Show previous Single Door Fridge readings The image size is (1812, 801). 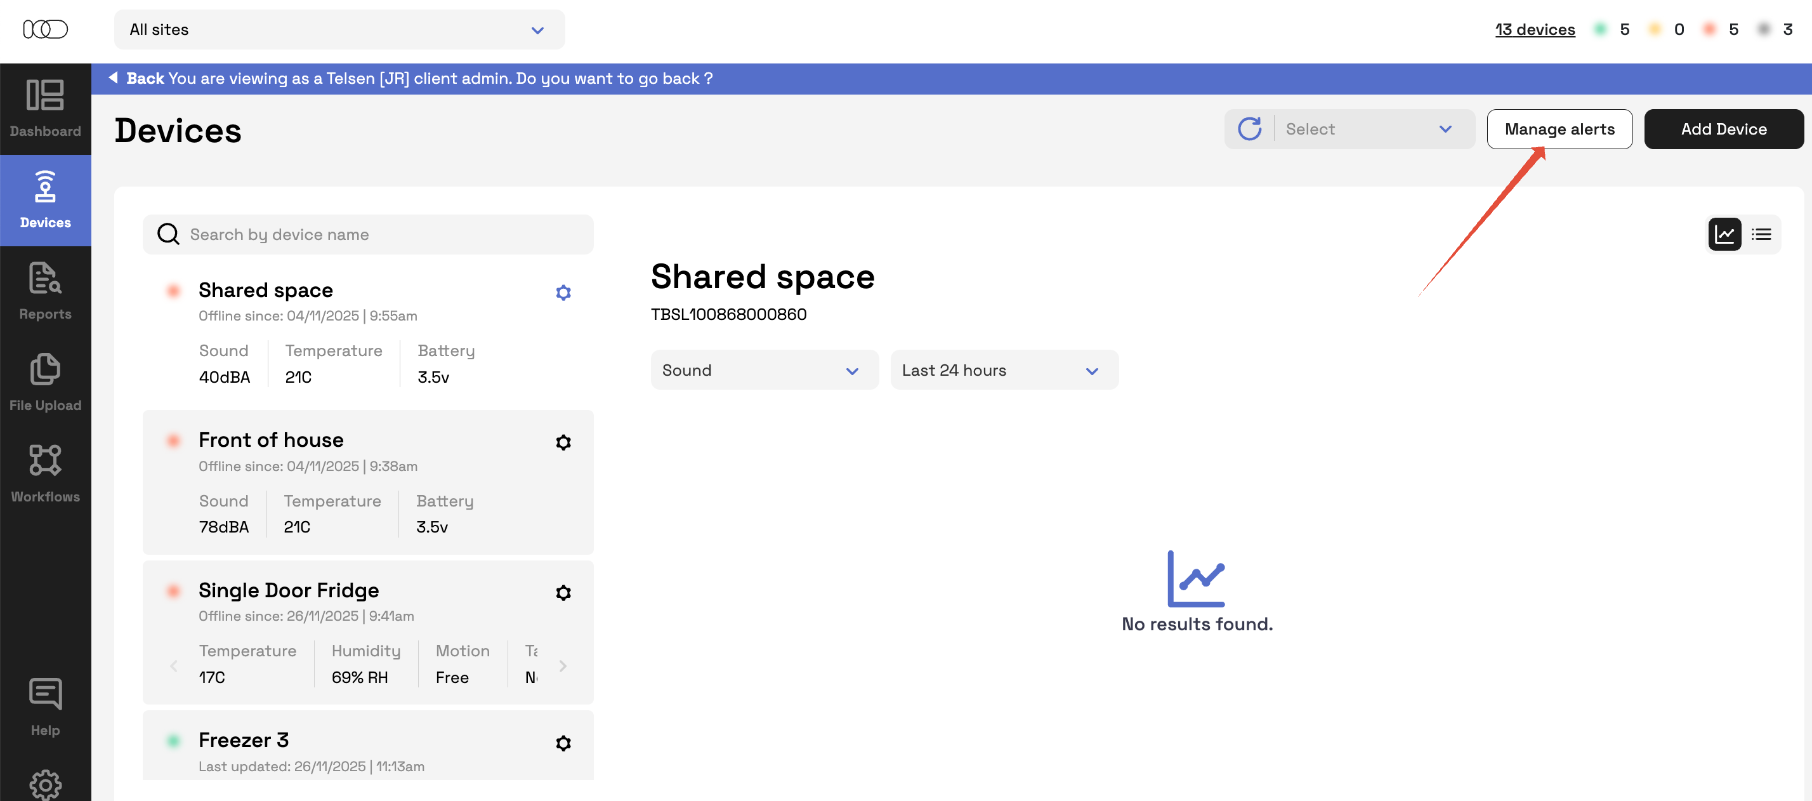point(174,666)
